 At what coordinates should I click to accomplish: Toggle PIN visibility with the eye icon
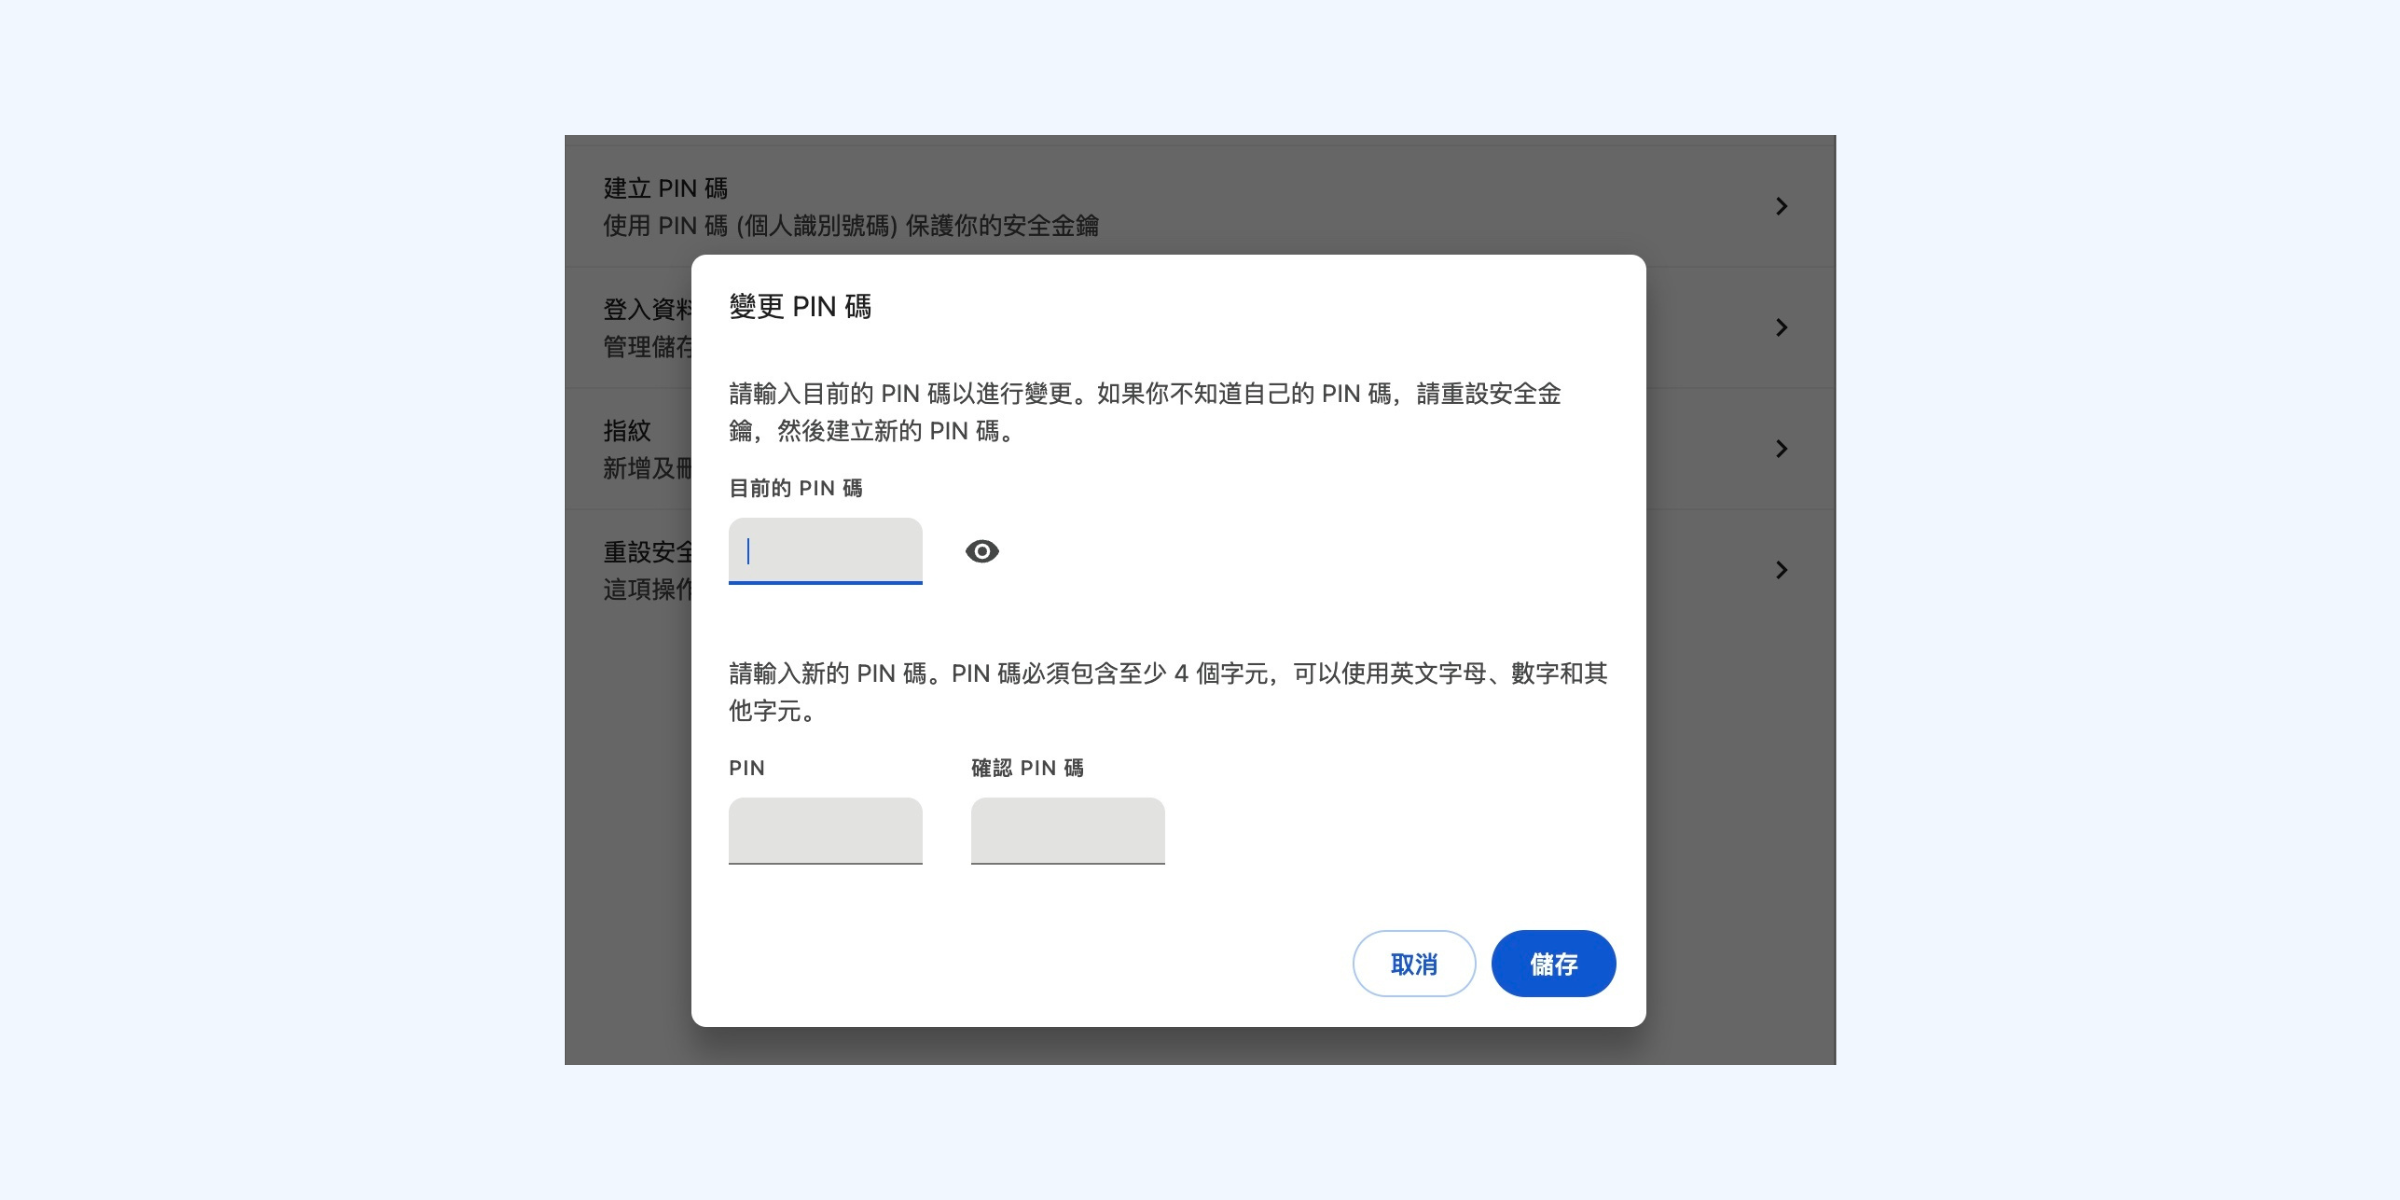(x=981, y=551)
